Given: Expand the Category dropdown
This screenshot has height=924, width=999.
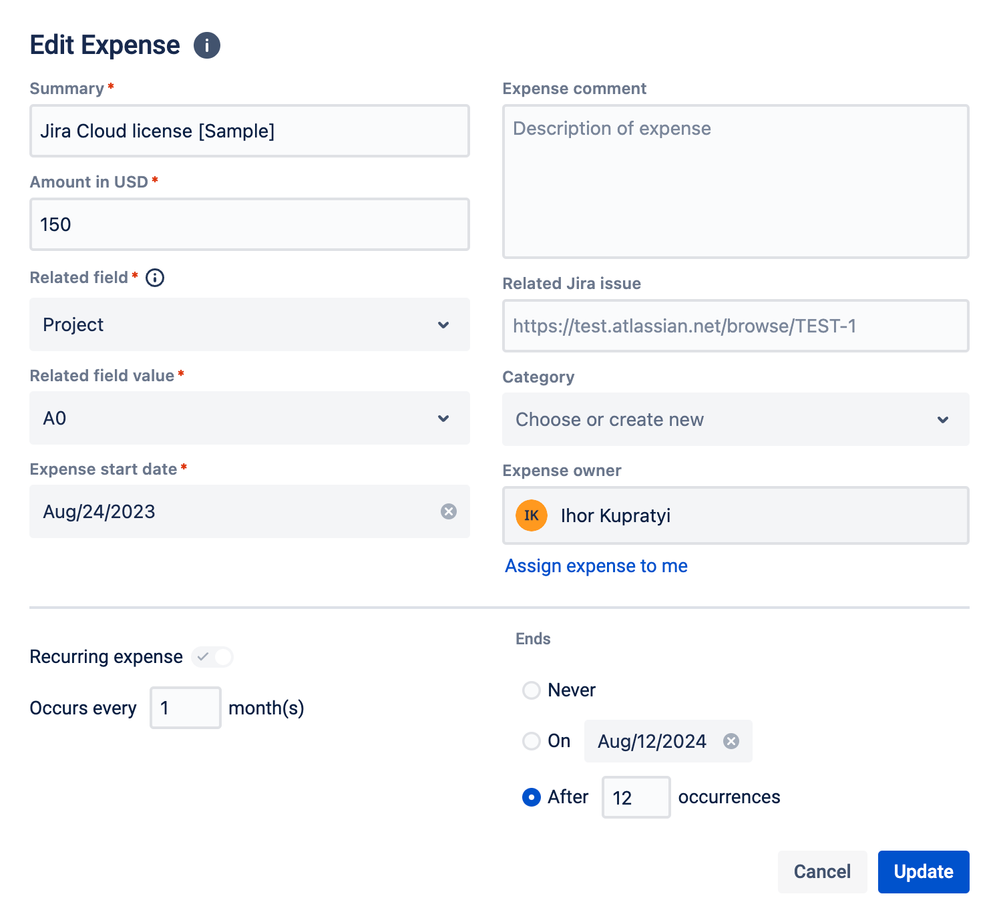Looking at the screenshot, I should 736,419.
